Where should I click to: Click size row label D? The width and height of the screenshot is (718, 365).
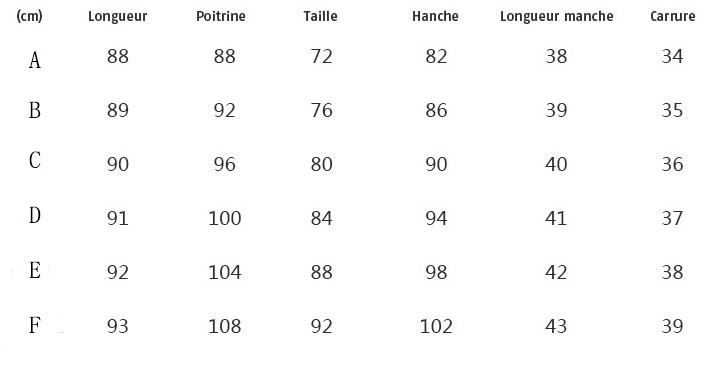pyautogui.click(x=35, y=215)
